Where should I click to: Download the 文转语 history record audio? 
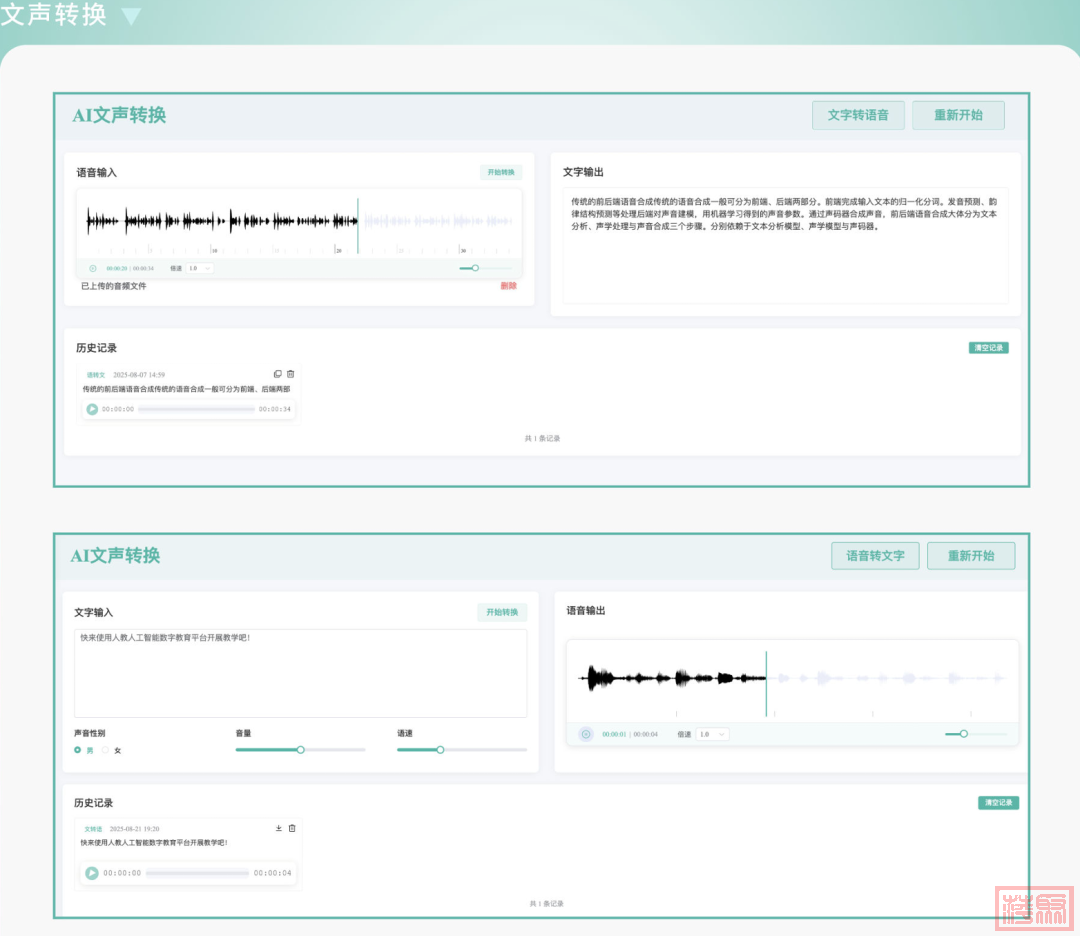[279, 828]
